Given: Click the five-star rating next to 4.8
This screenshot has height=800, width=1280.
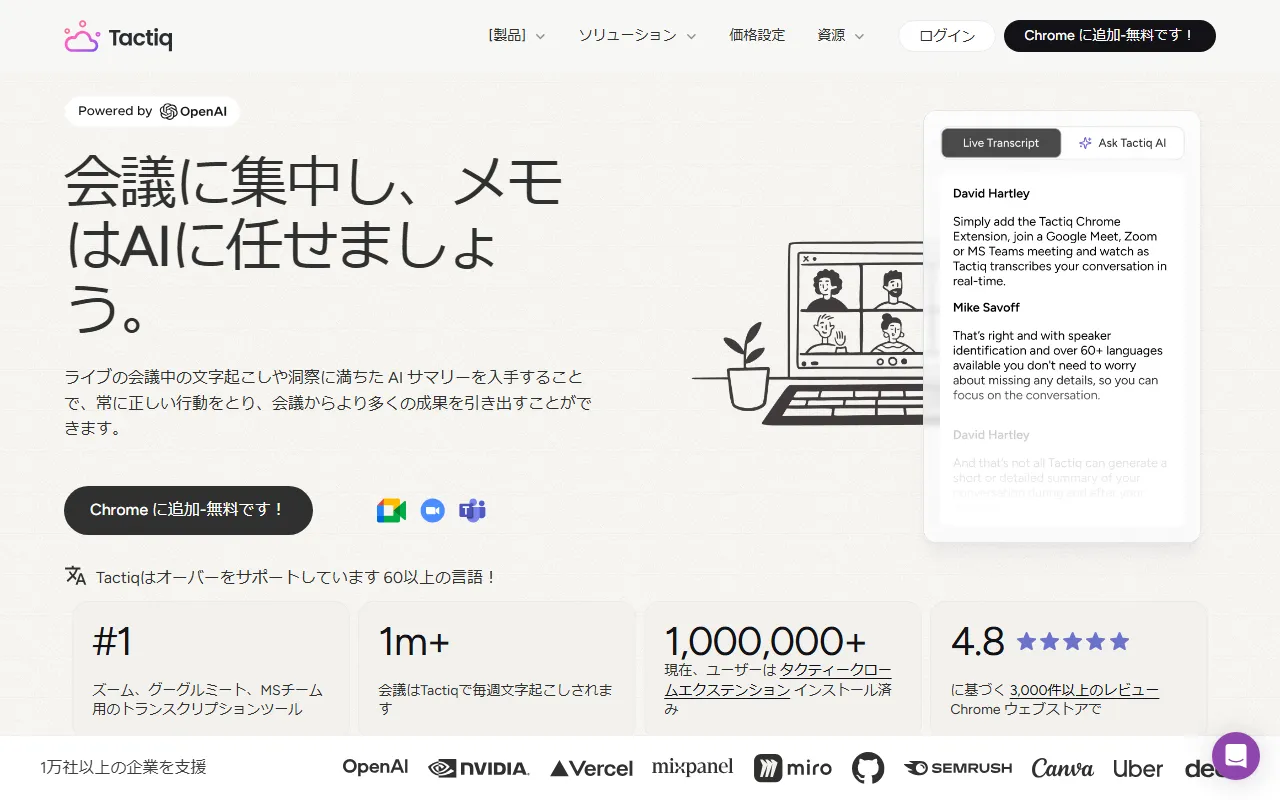Looking at the screenshot, I should pos(1072,641).
